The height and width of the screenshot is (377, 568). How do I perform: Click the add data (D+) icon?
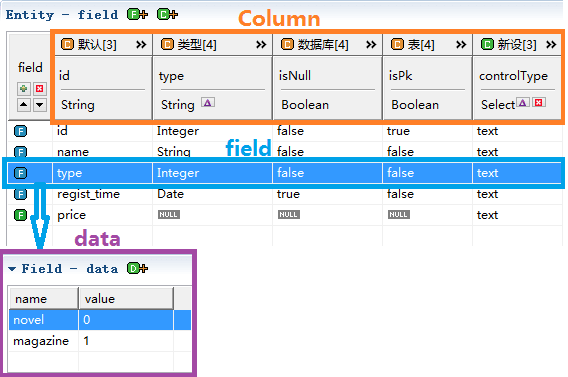[x=137, y=268]
